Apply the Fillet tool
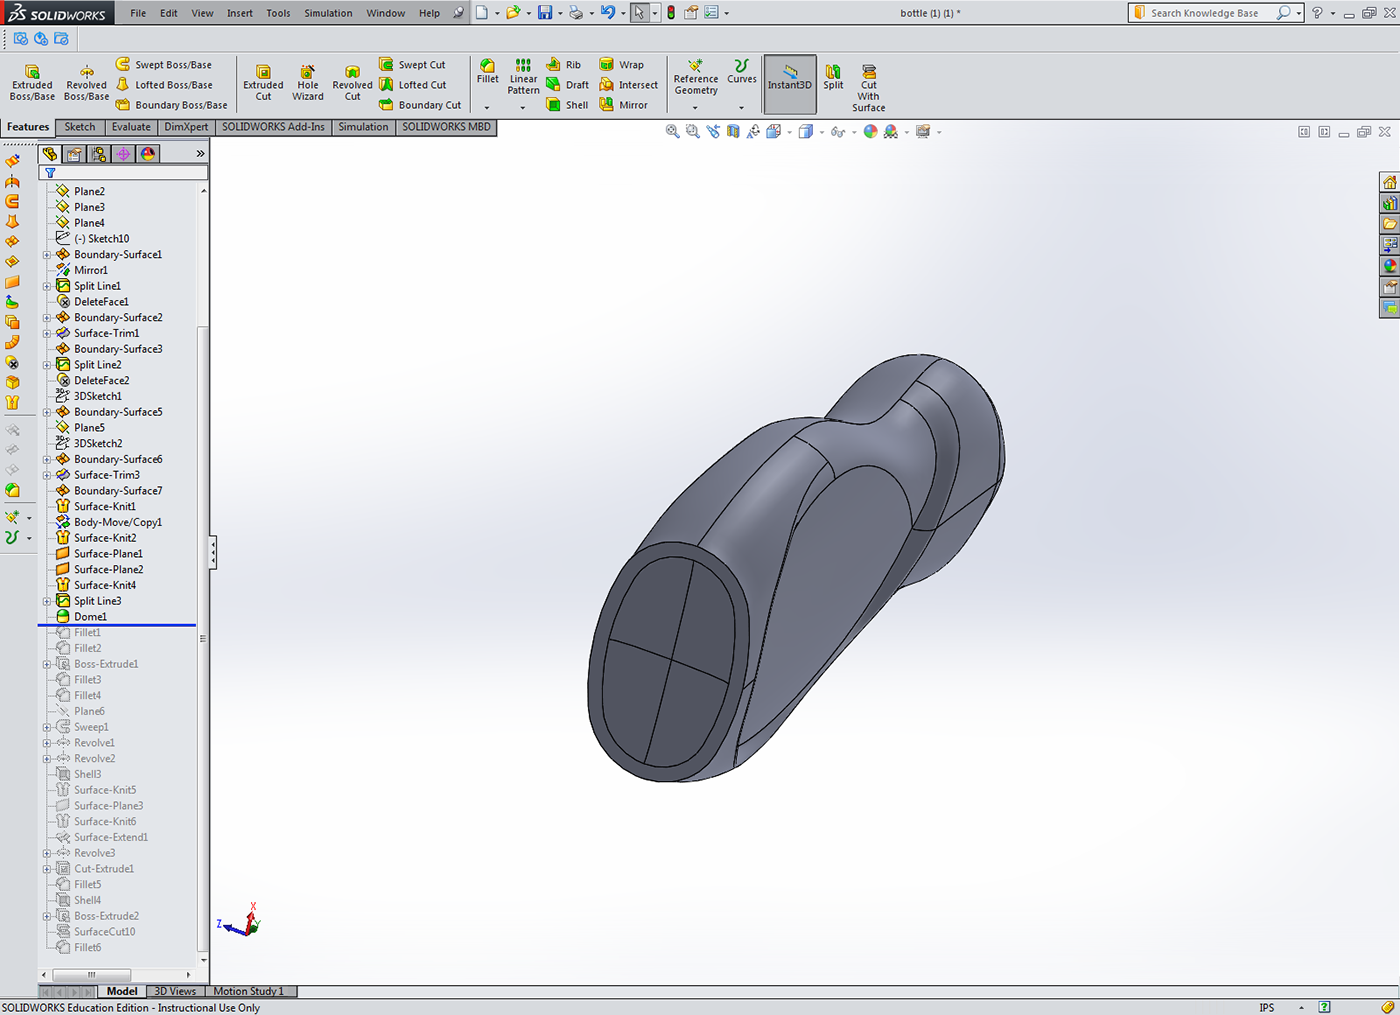The image size is (1400, 1015). 487,71
